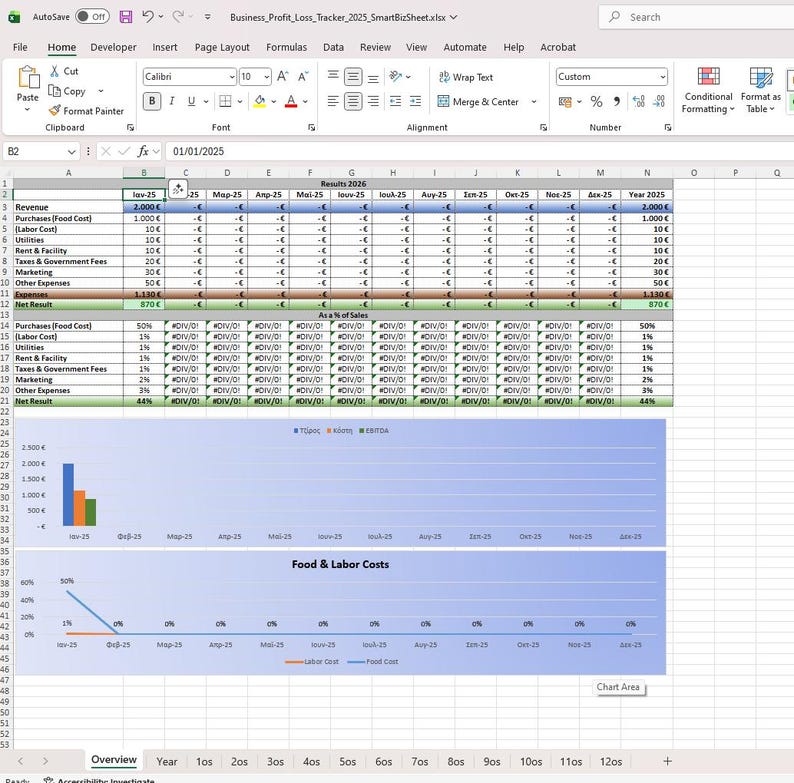Switch to the Formulas ribbon tab
This screenshot has width=794, height=783.
(287, 47)
